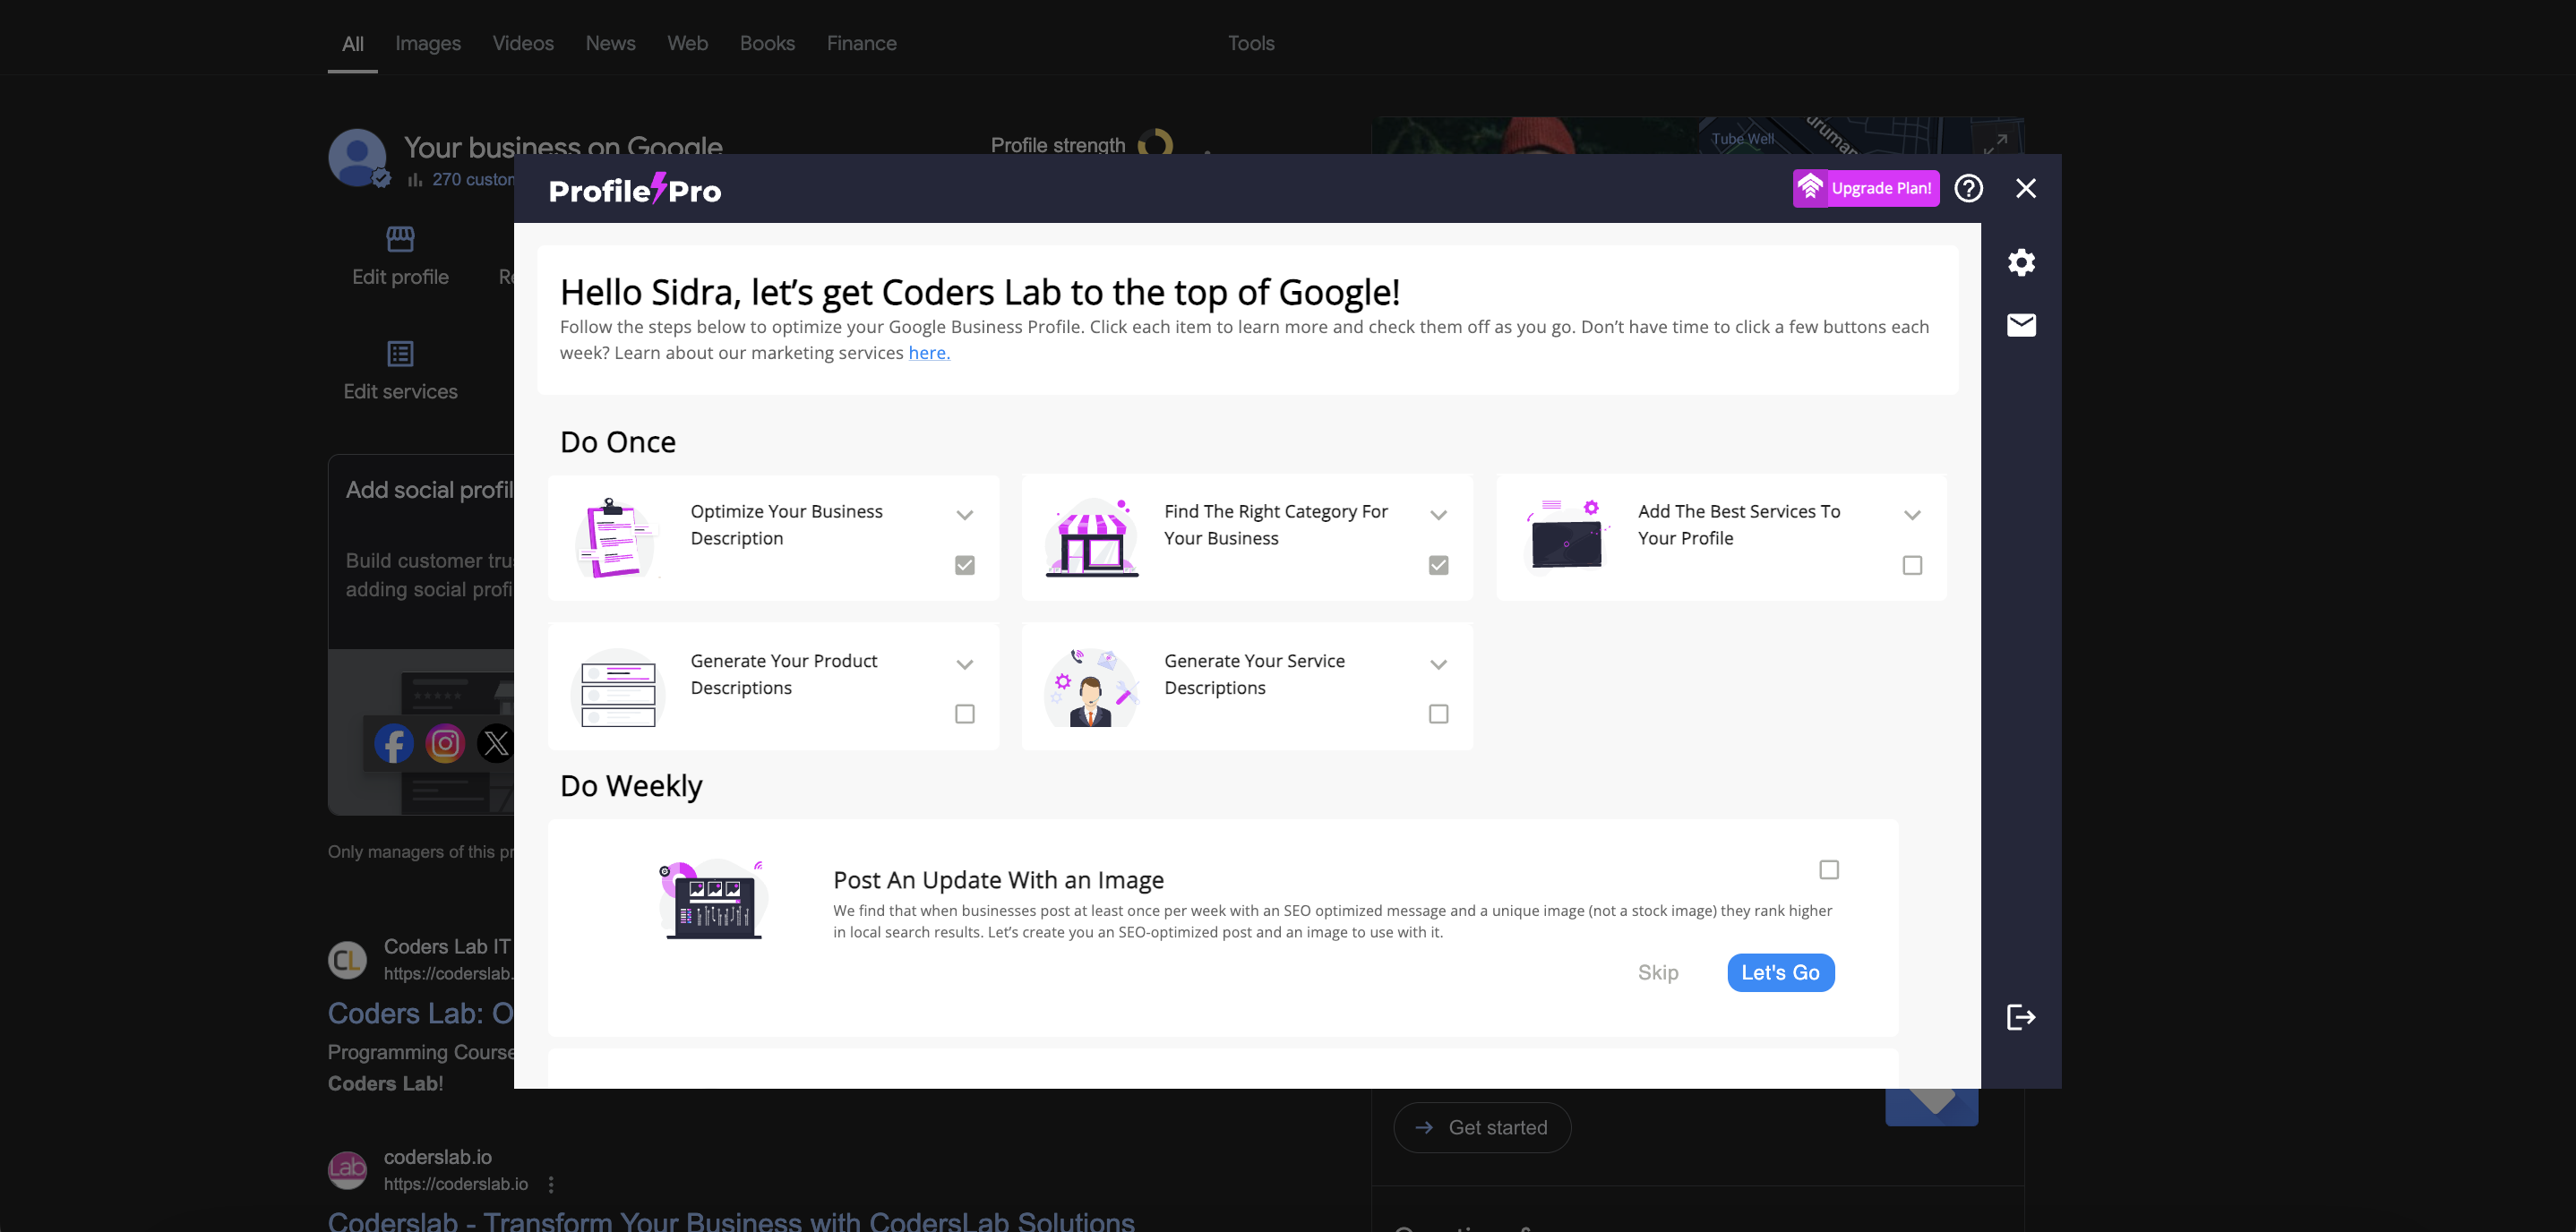Viewport: 2576px width, 1232px height.
Task: Click the Post An Update laptop illustration
Action: (x=712, y=899)
